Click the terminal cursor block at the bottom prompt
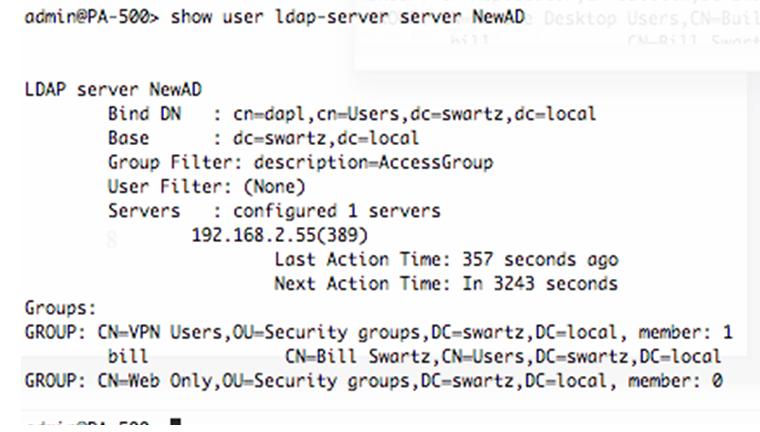 click(177, 425)
